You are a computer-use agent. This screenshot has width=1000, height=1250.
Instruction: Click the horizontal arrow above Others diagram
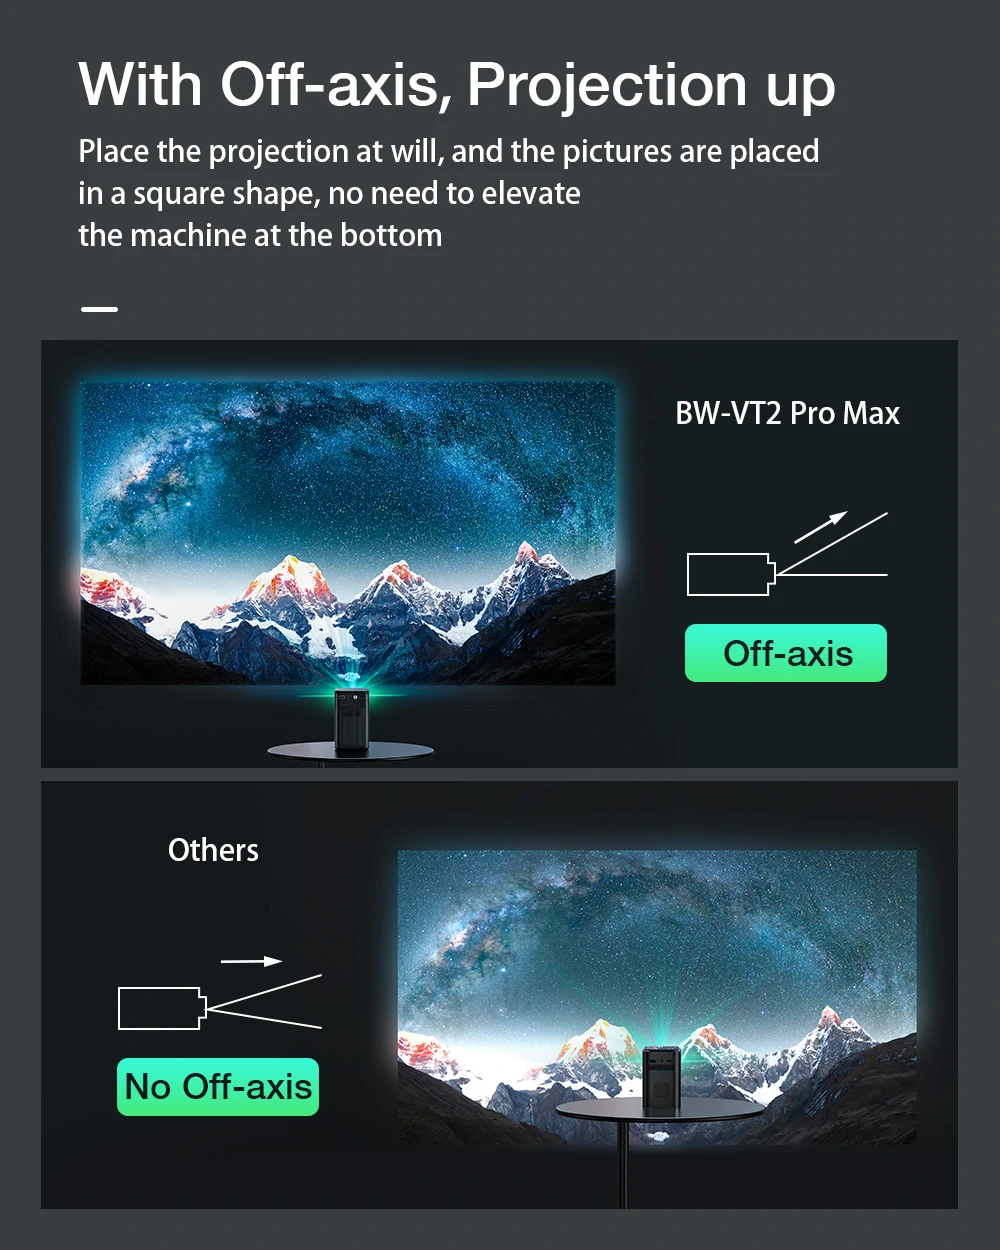[251, 961]
